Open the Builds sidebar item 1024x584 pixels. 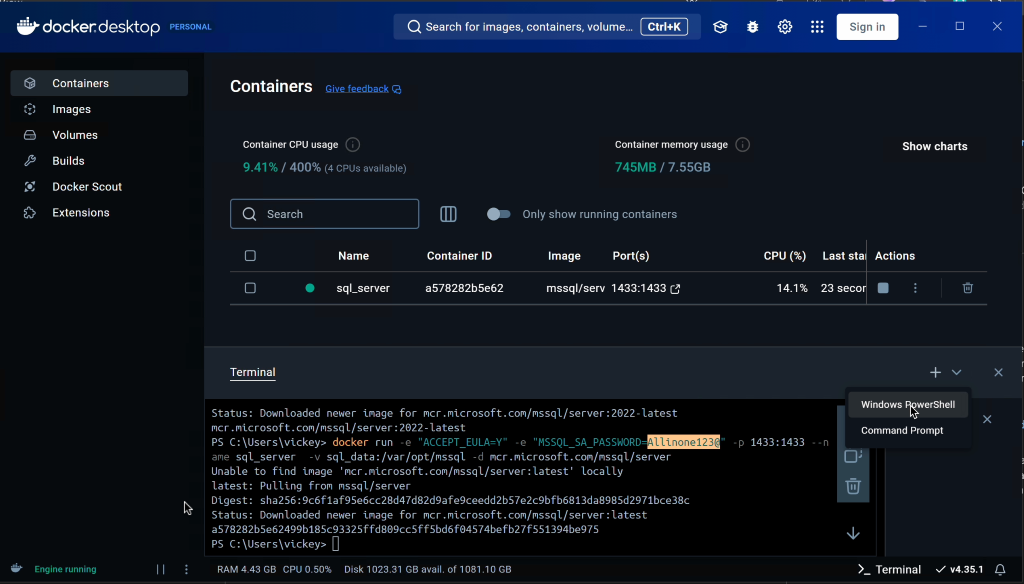(x=99, y=161)
